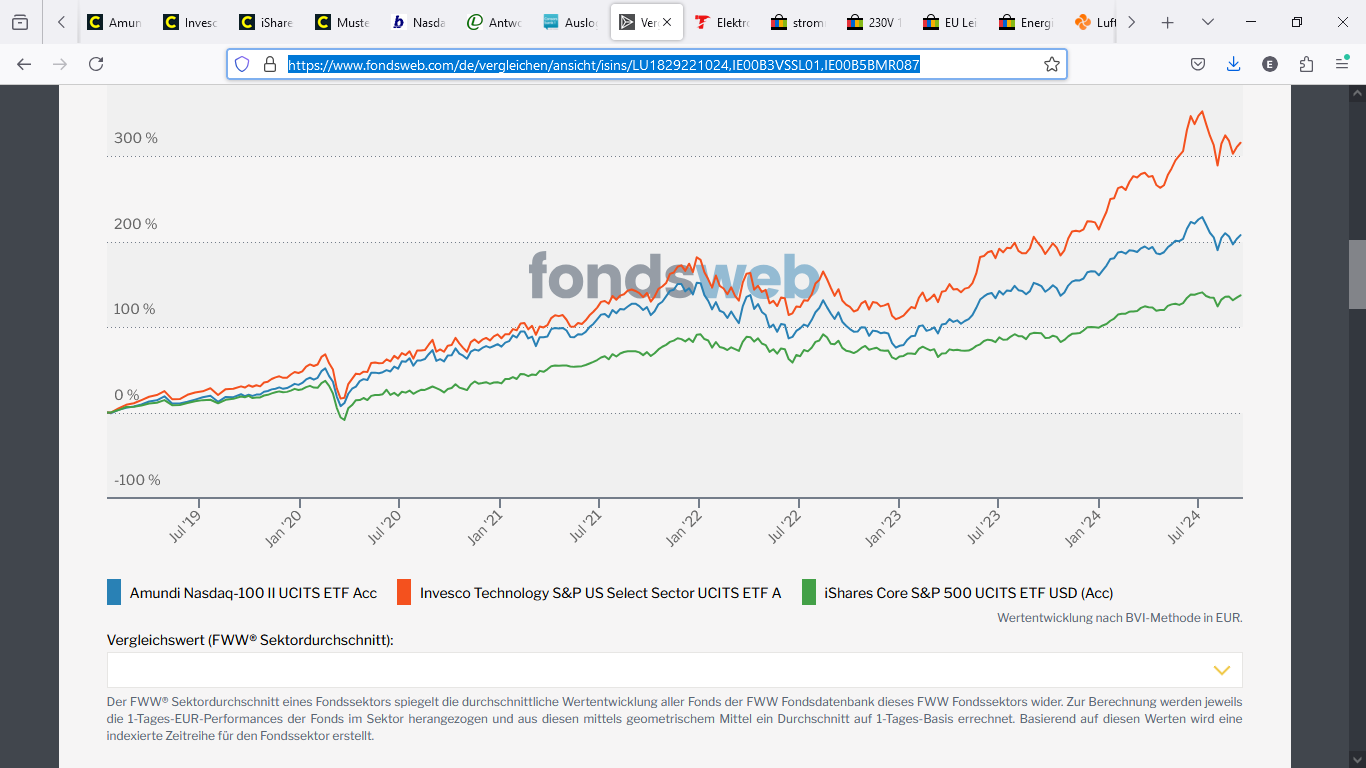Open the Firefox downloads panel
The height and width of the screenshot is (768, 1366).
1233,64
